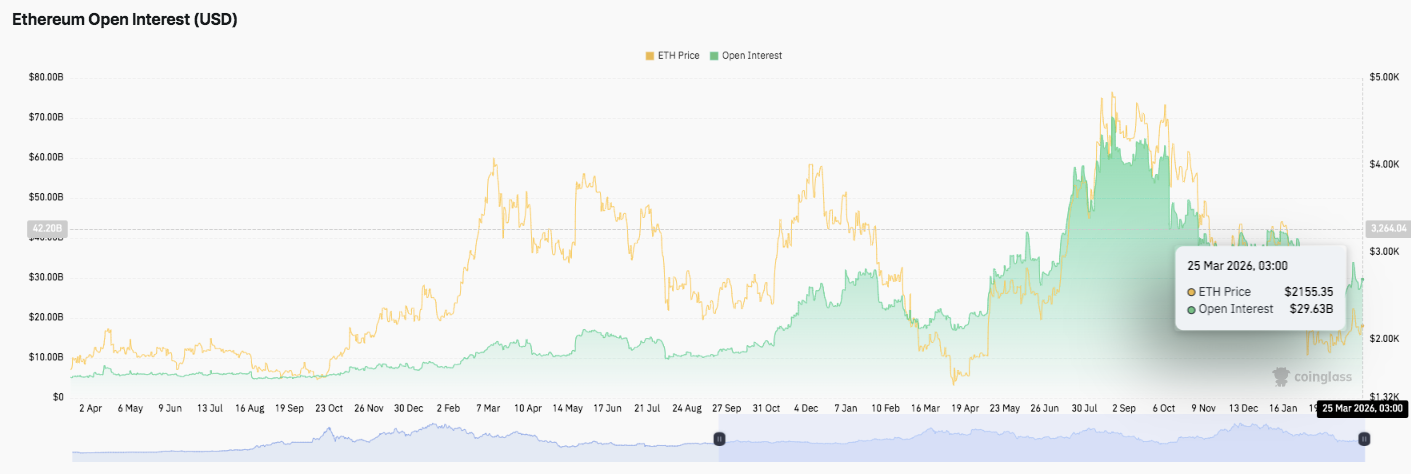The image size is (1411, 474).
Task: Click the 3,264.04 price marker on right axis
Action: coord(1386,229)
